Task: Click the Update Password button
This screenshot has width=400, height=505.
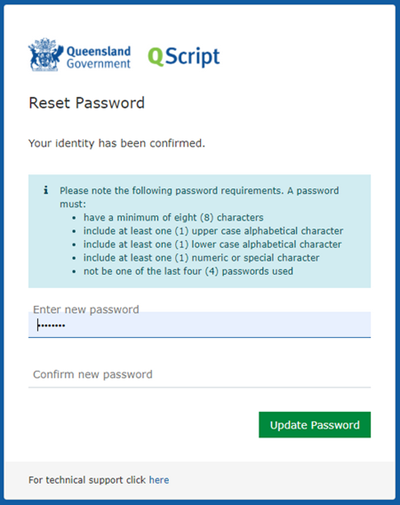Action: click(315, 425)
